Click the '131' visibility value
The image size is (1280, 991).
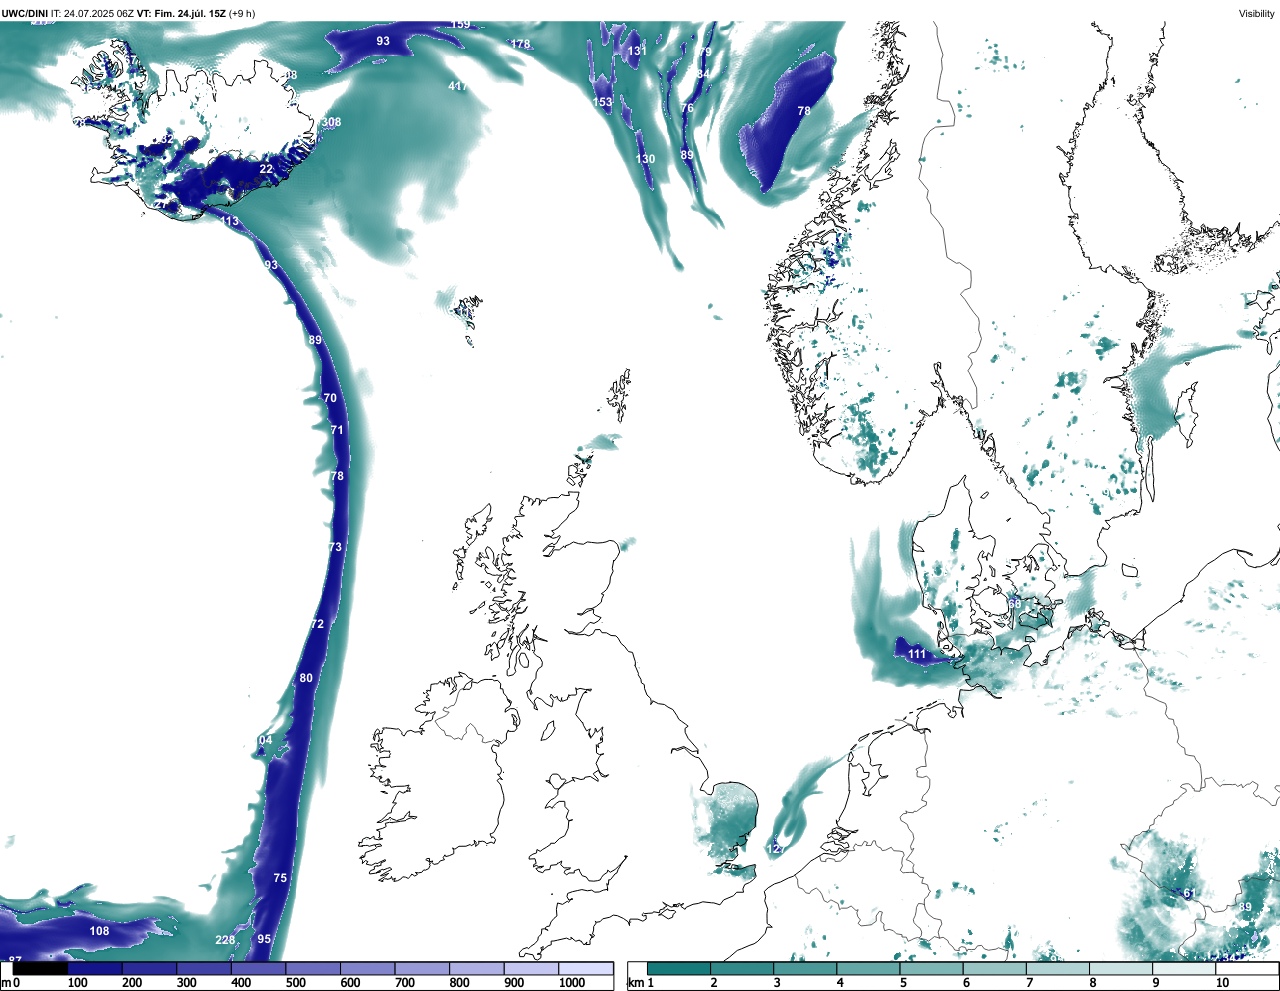(x=637, y=51)
